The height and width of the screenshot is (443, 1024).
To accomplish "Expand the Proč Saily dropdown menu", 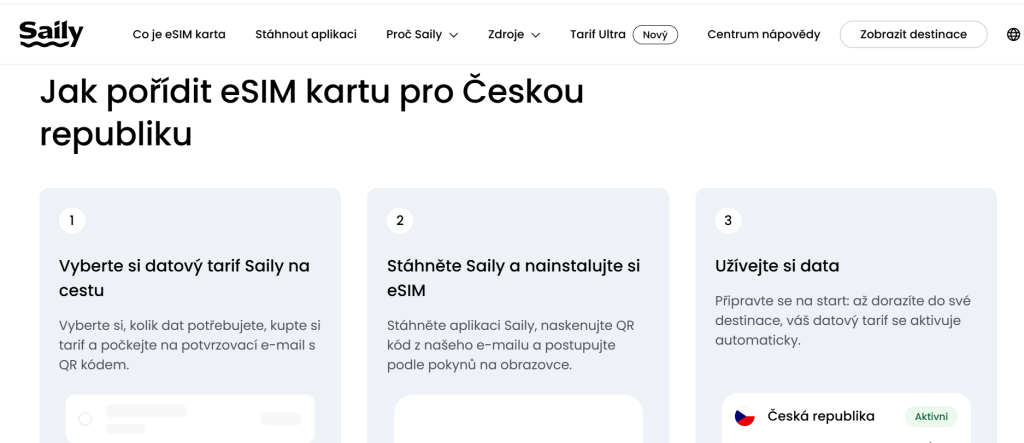I will [422, 35].
